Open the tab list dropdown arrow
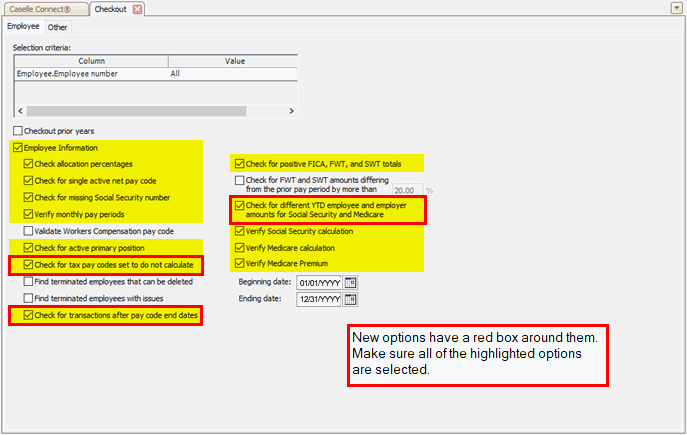The image size is (687, 435). coord(677,8)
